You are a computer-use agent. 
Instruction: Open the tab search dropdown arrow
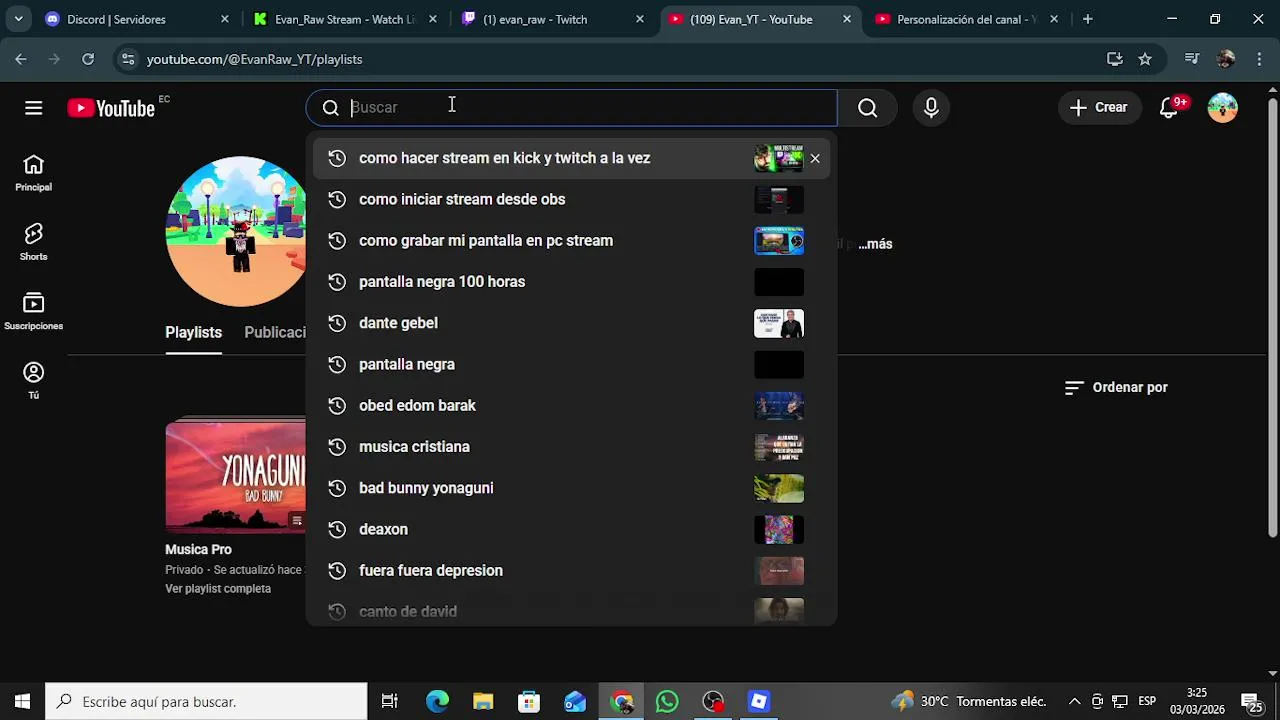click(x=18, y=19)
